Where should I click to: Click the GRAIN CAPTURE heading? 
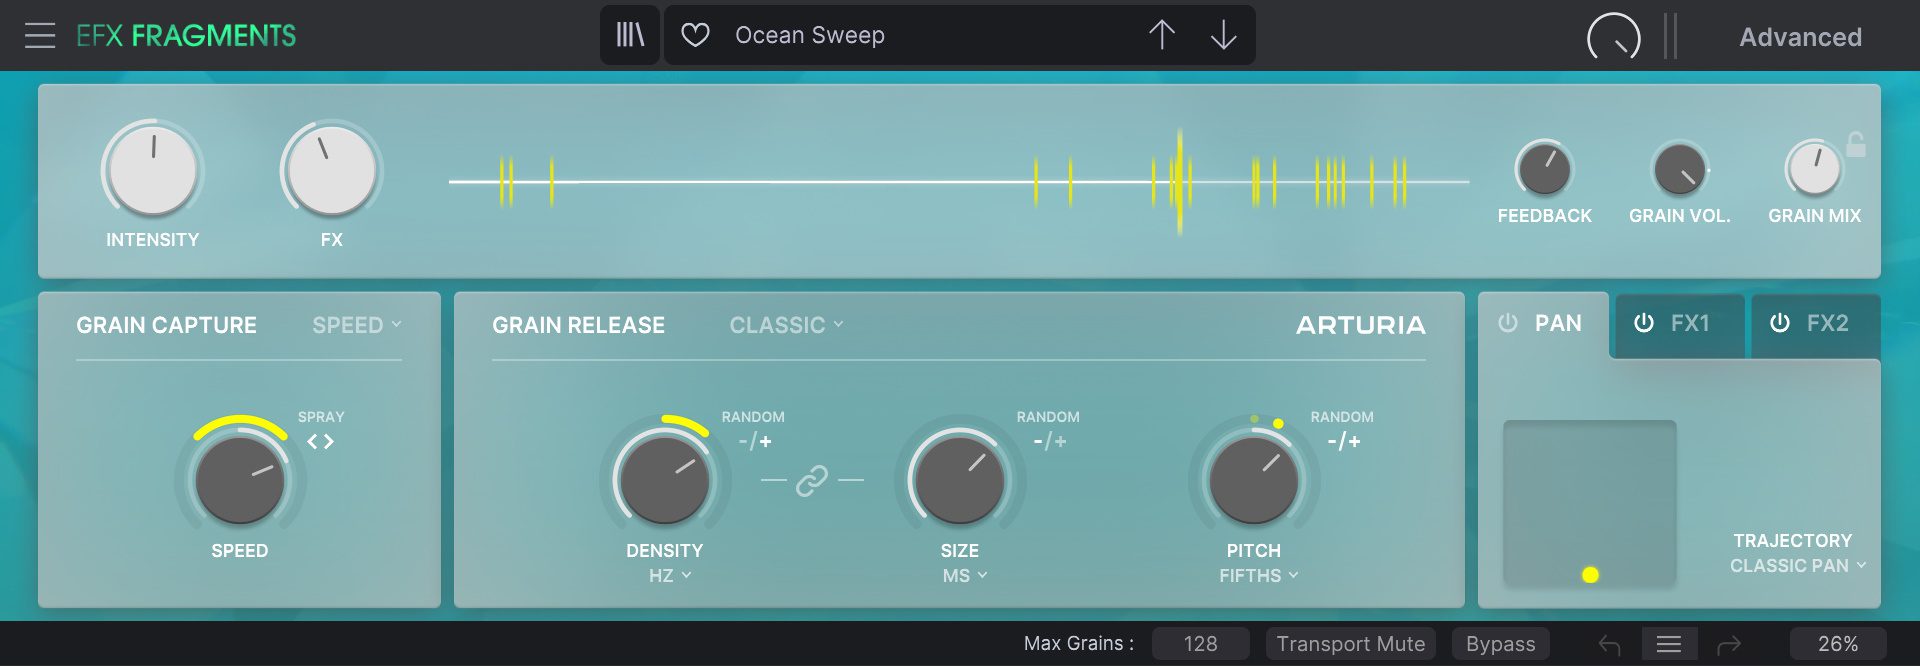167,325
